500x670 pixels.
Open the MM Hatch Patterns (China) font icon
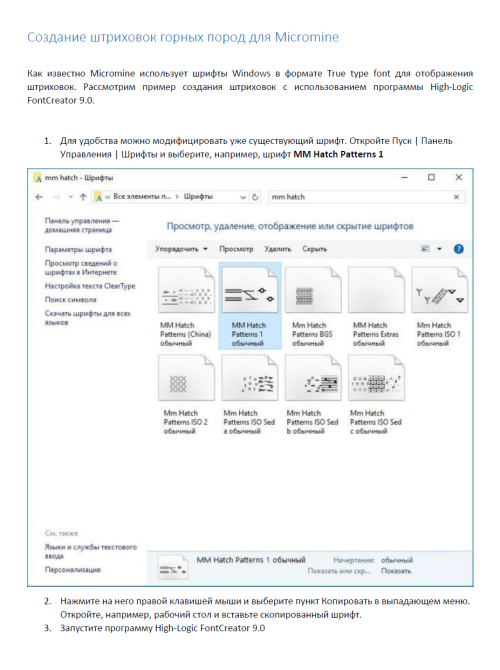(186, 290)
